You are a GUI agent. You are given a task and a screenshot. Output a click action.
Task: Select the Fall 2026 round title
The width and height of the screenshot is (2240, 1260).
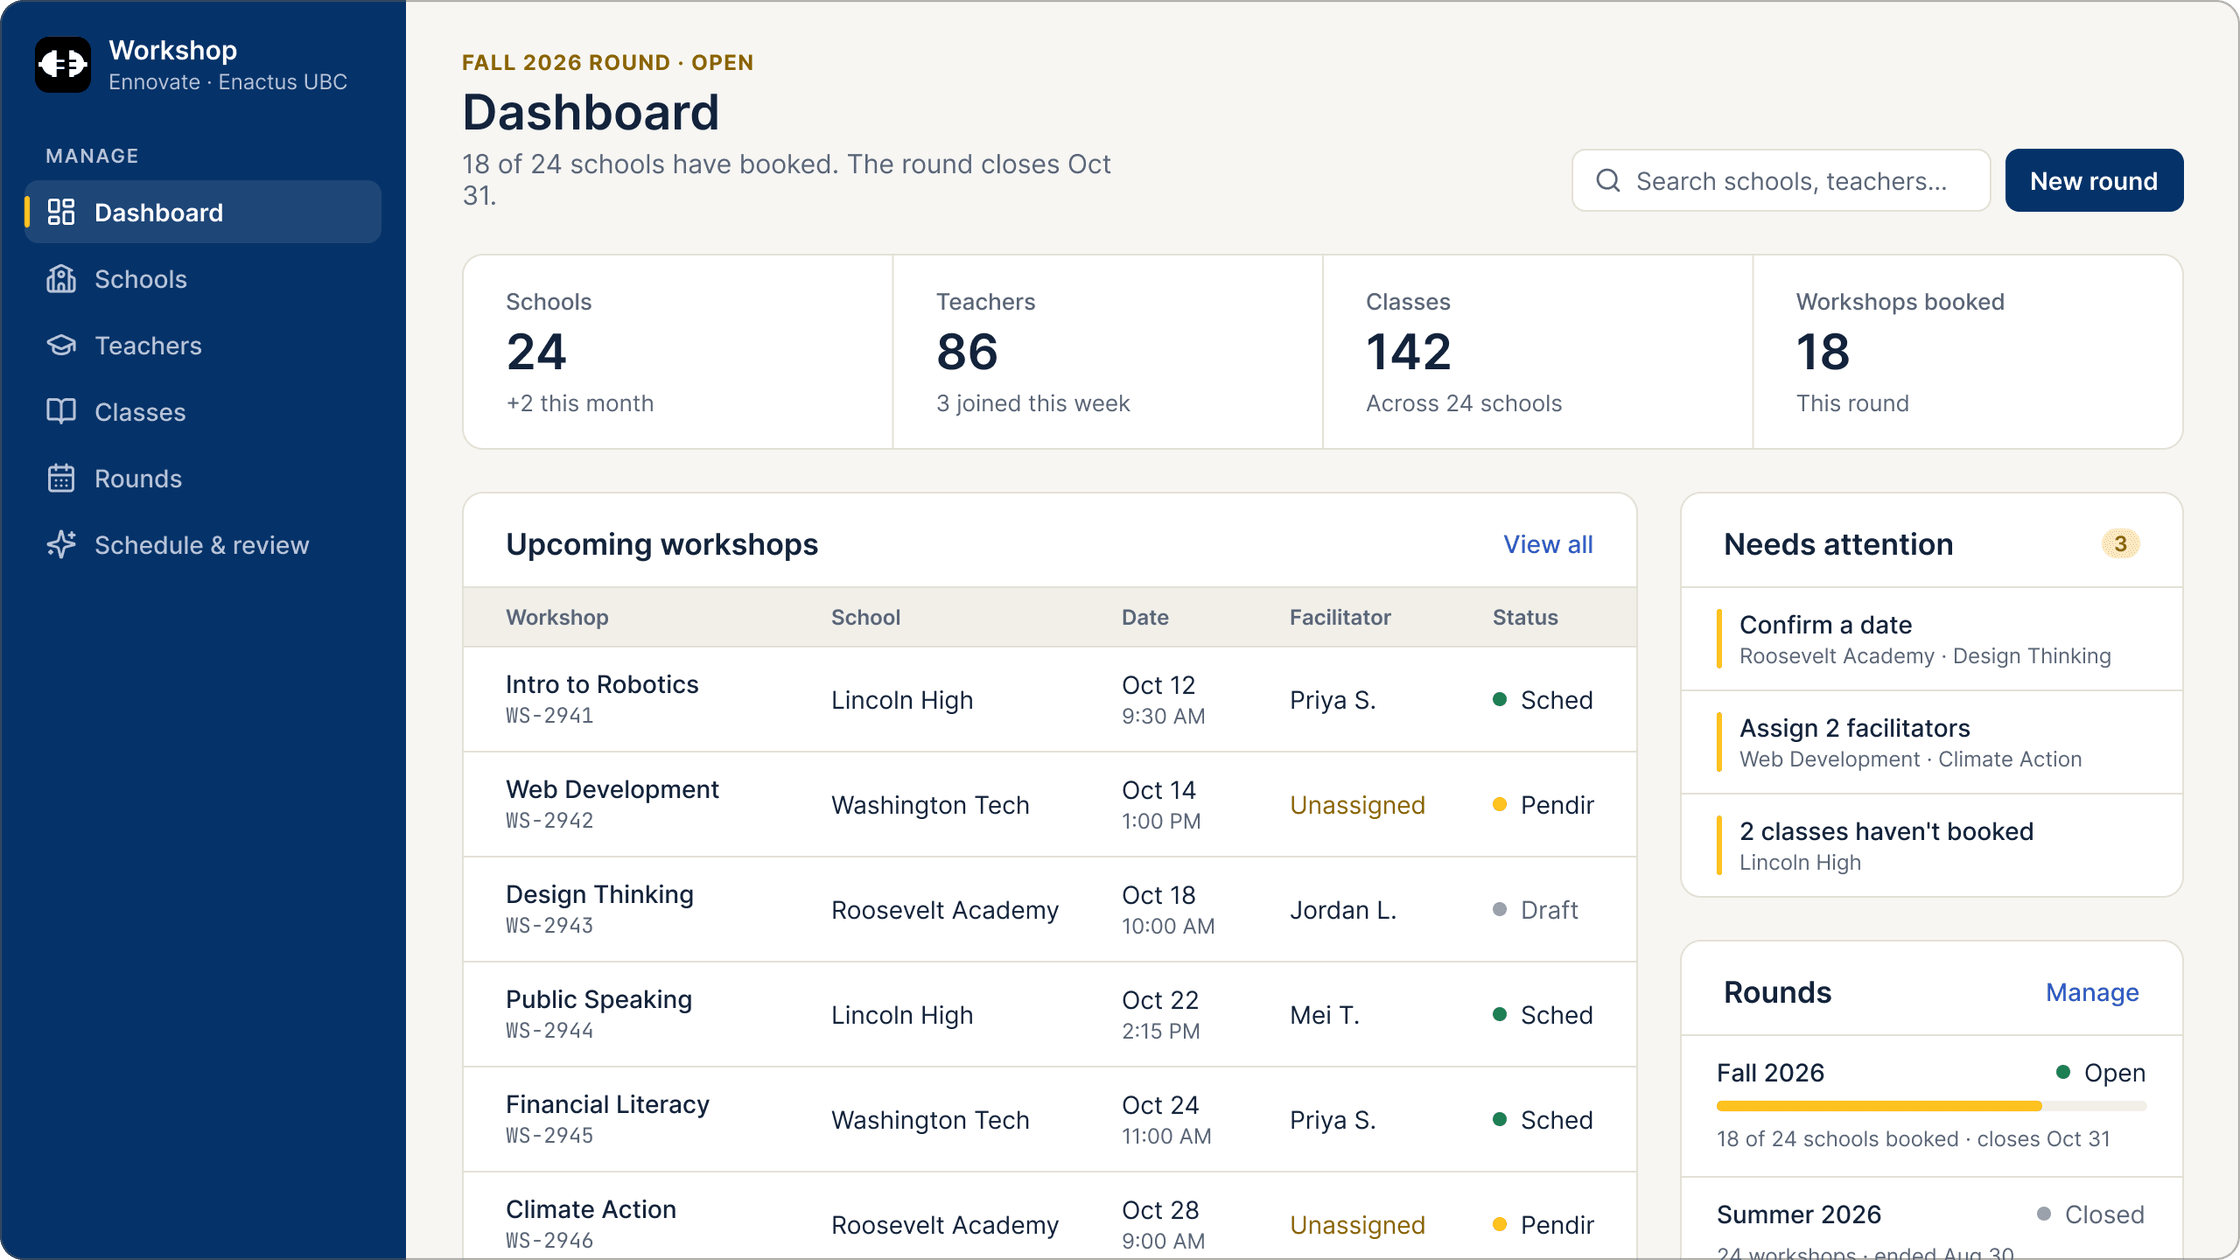coord(1770,1072)
